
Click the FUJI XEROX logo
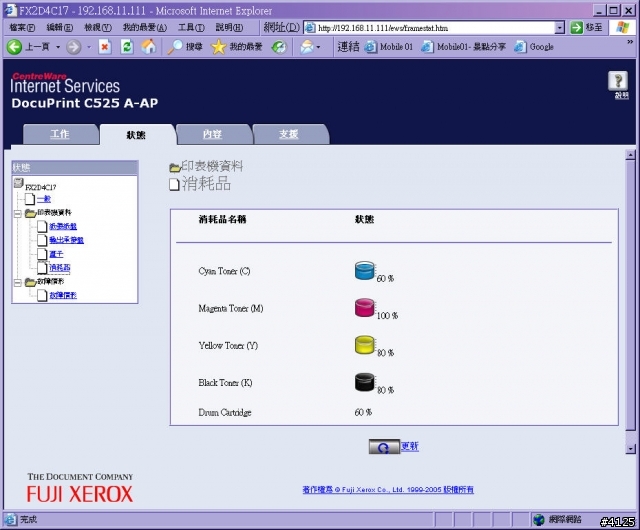(x=80, y=494)
